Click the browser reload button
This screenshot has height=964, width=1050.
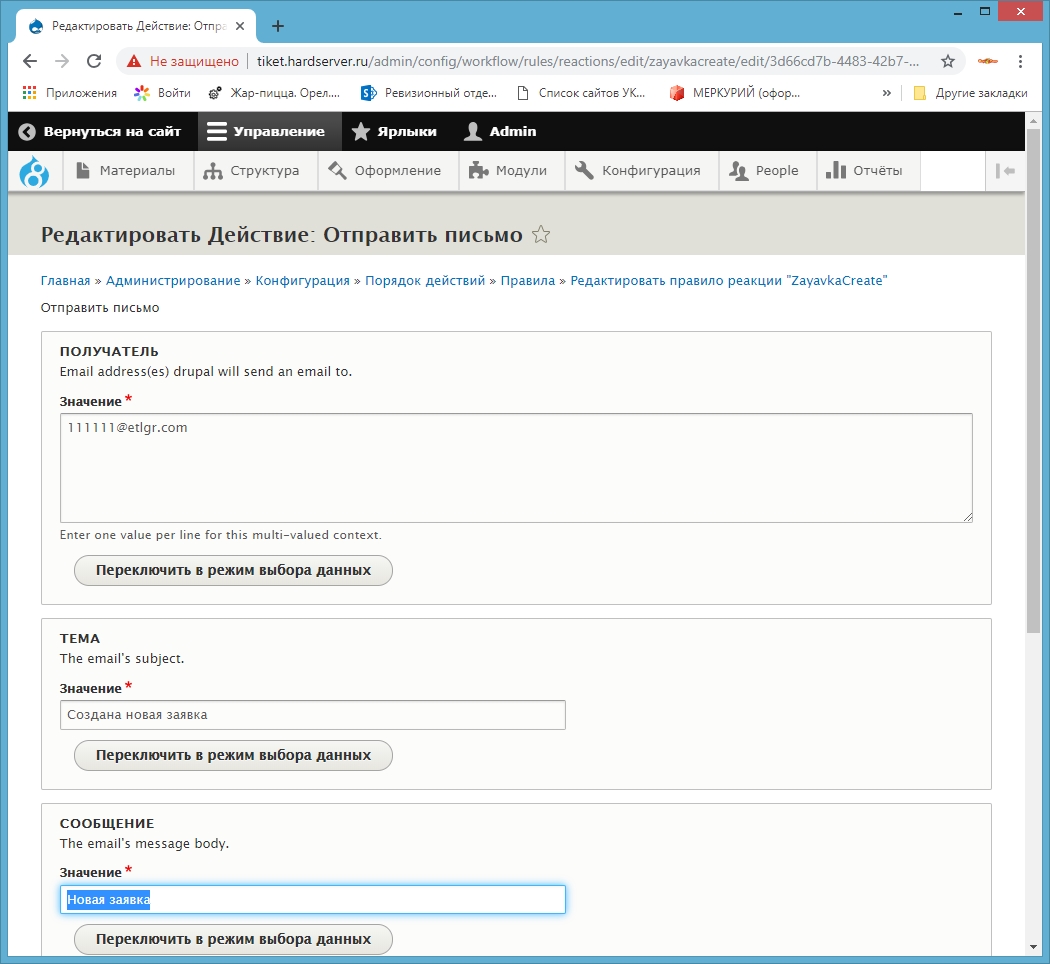pyautogui.click(x=94, y=61)
